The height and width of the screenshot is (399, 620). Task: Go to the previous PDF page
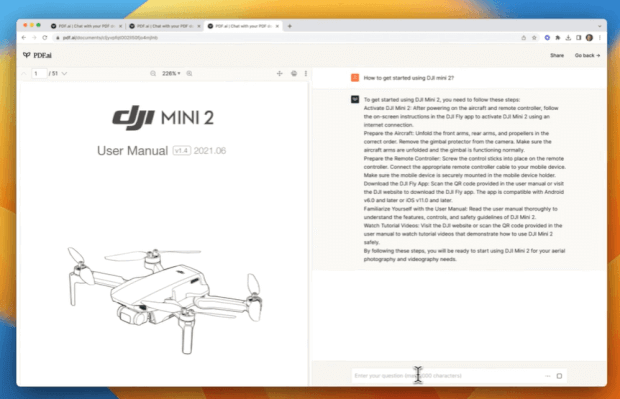(x=24, y=74)
